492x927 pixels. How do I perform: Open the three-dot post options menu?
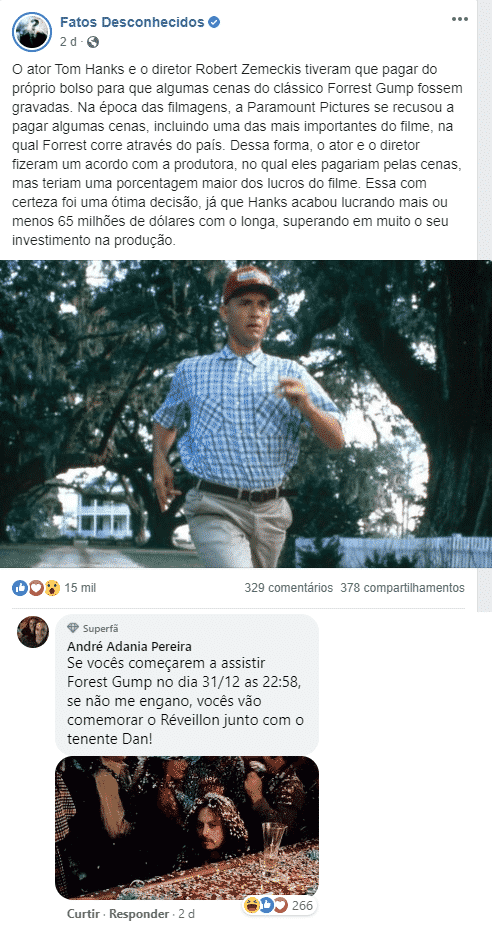(459, 20)
